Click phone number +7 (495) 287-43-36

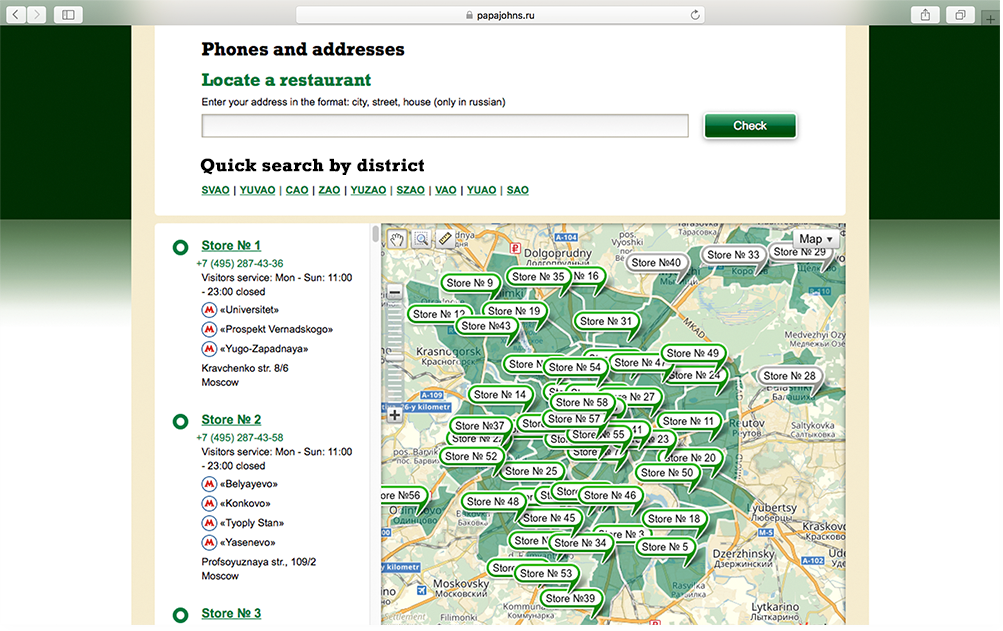click(240, 264)
